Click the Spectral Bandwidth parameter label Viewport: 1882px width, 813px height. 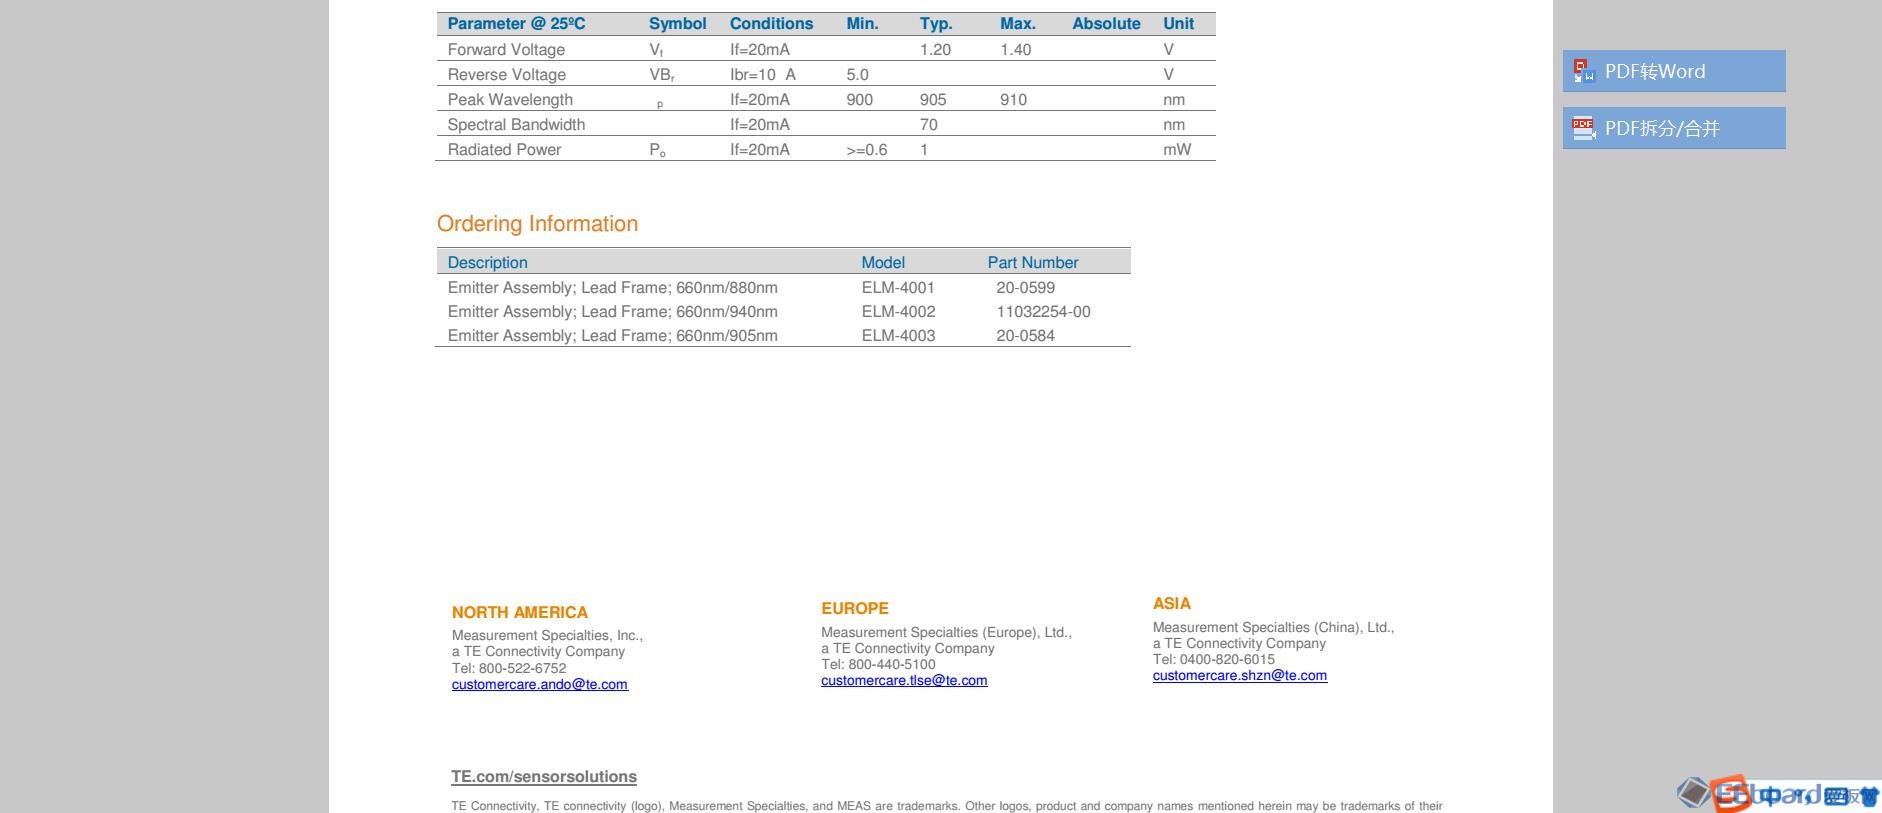pos(516,125)
